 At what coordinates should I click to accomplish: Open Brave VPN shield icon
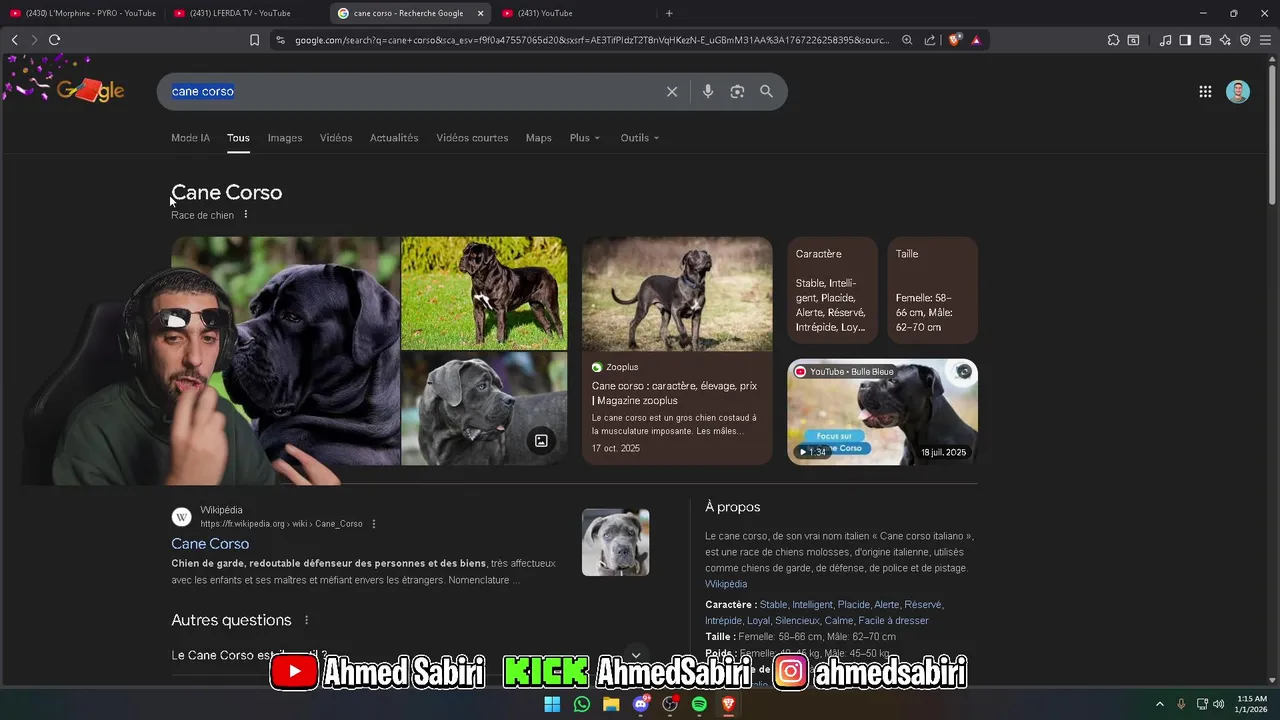click(1245, 40)
